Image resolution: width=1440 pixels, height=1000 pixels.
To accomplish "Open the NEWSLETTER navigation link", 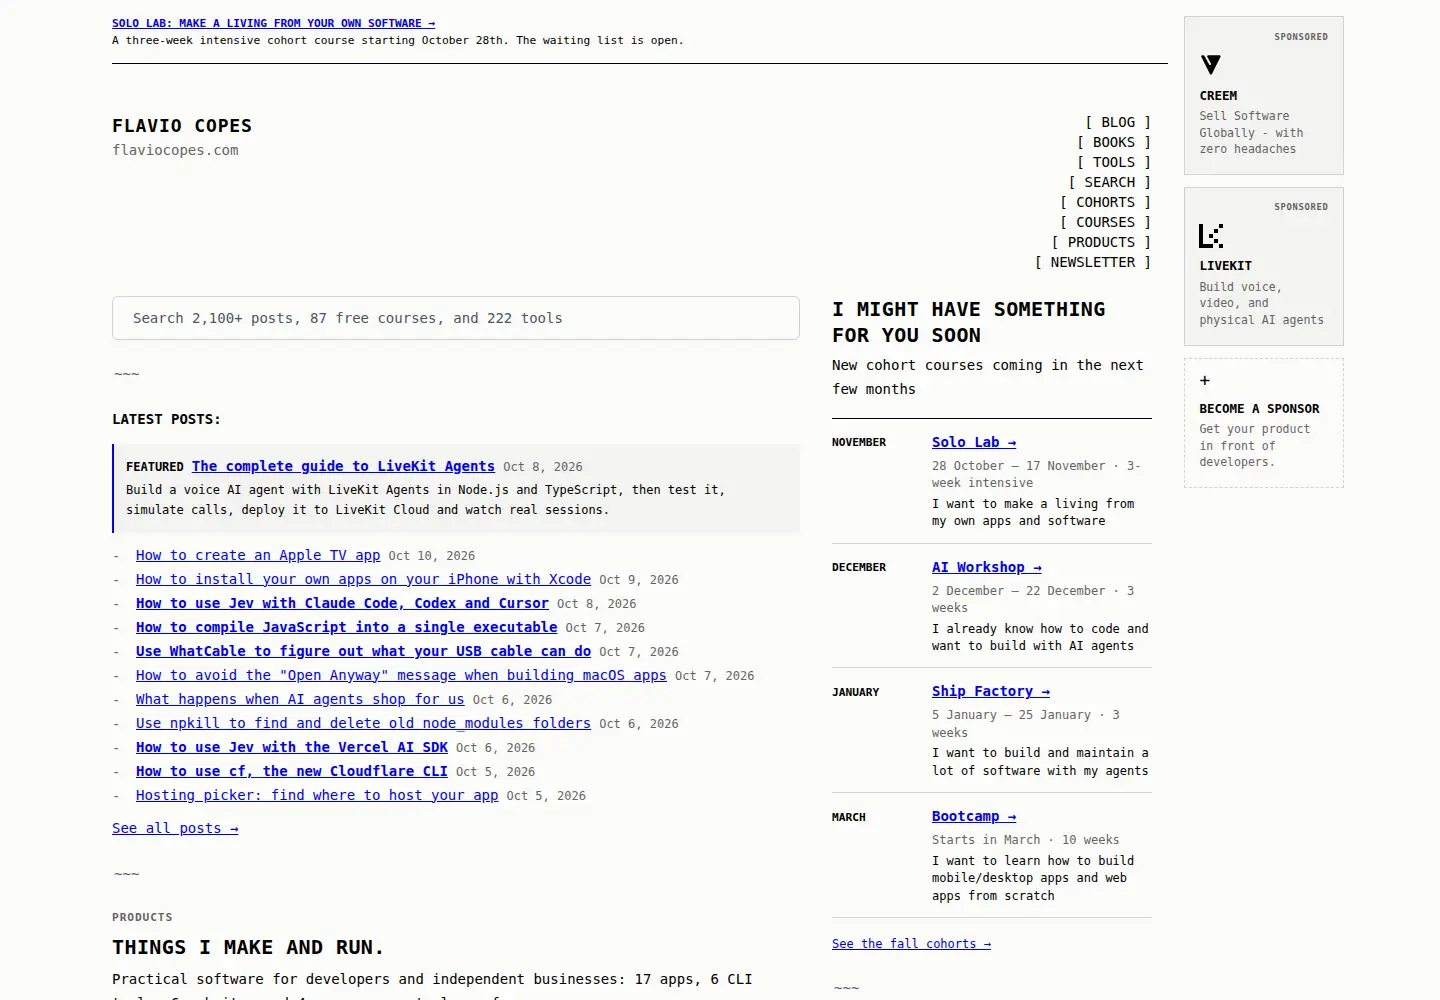I will (x=1093, y=262).
